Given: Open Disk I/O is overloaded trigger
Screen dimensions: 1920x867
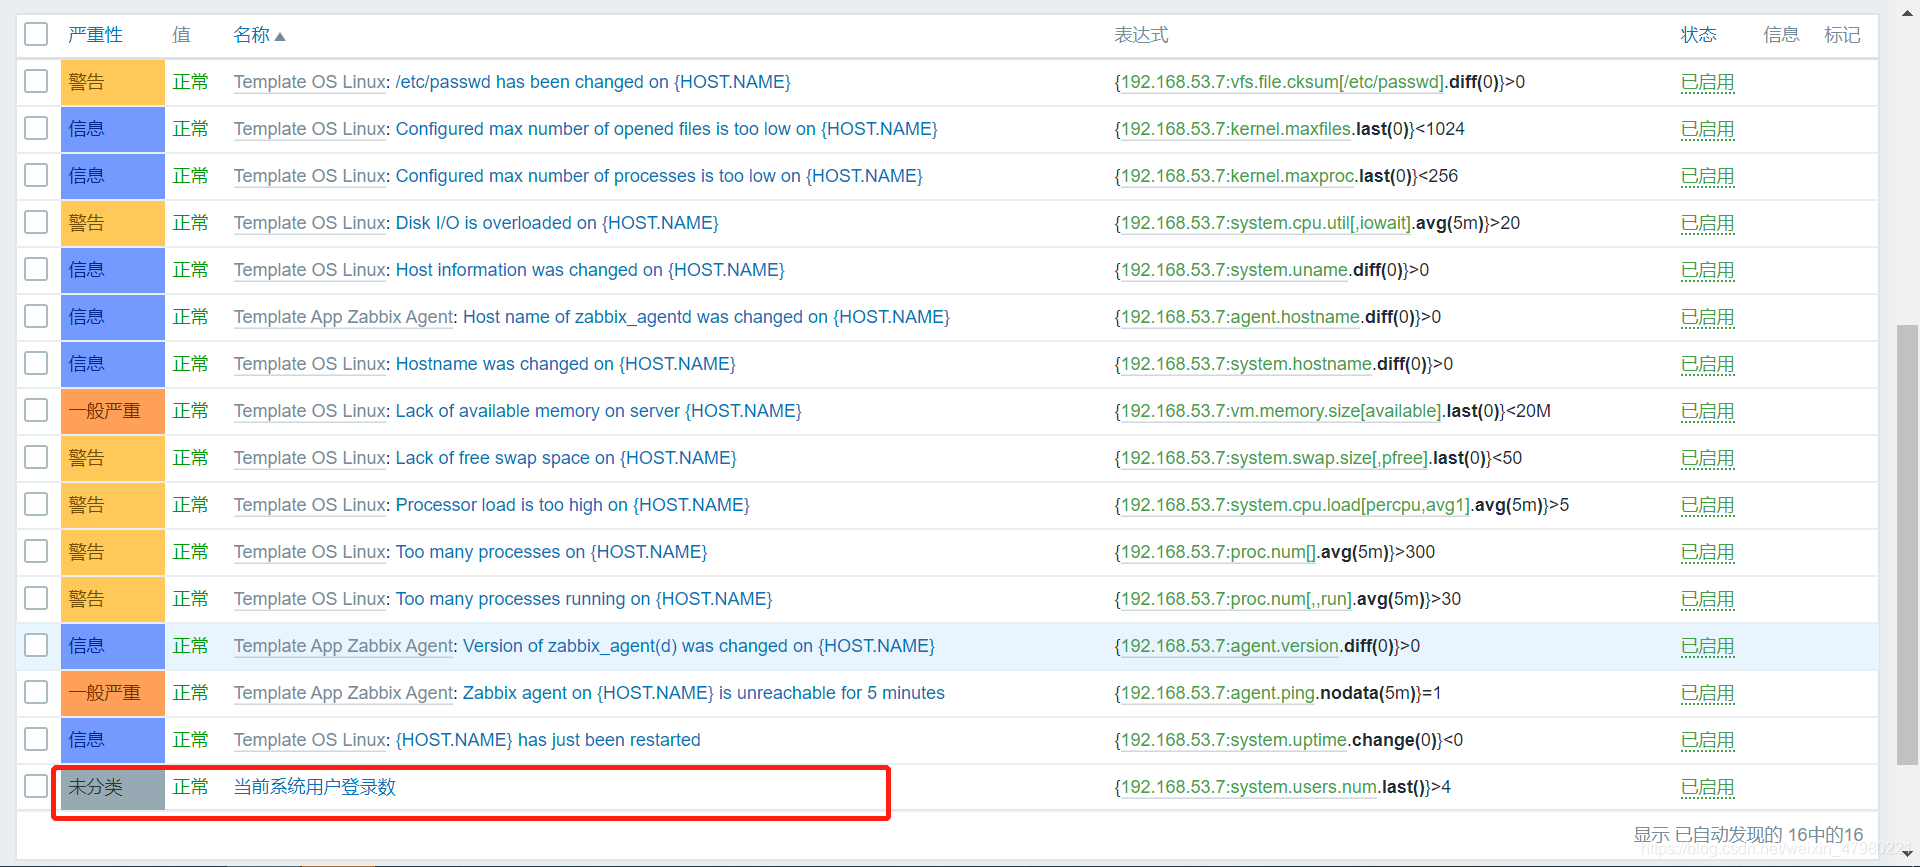Looking at the screenshot, I should 557,223.
